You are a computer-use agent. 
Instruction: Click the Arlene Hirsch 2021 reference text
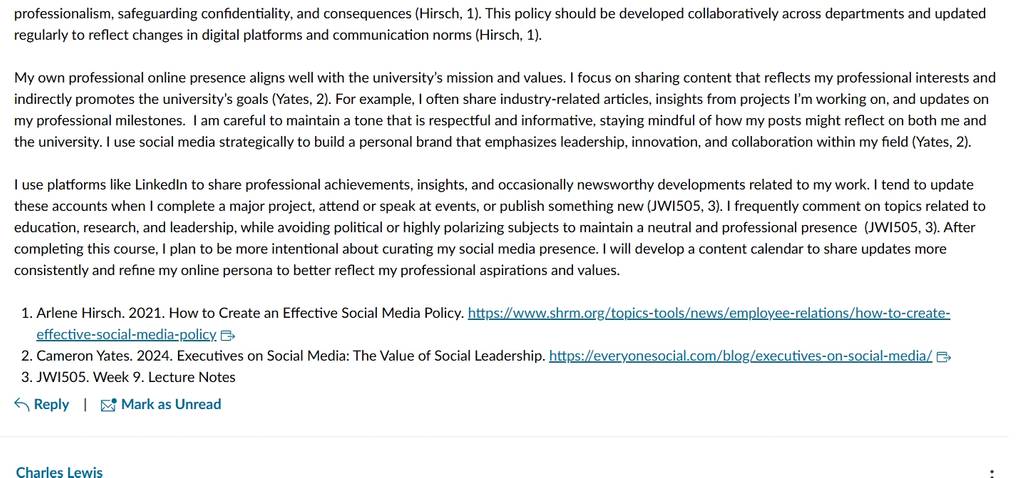pos(250,313)
